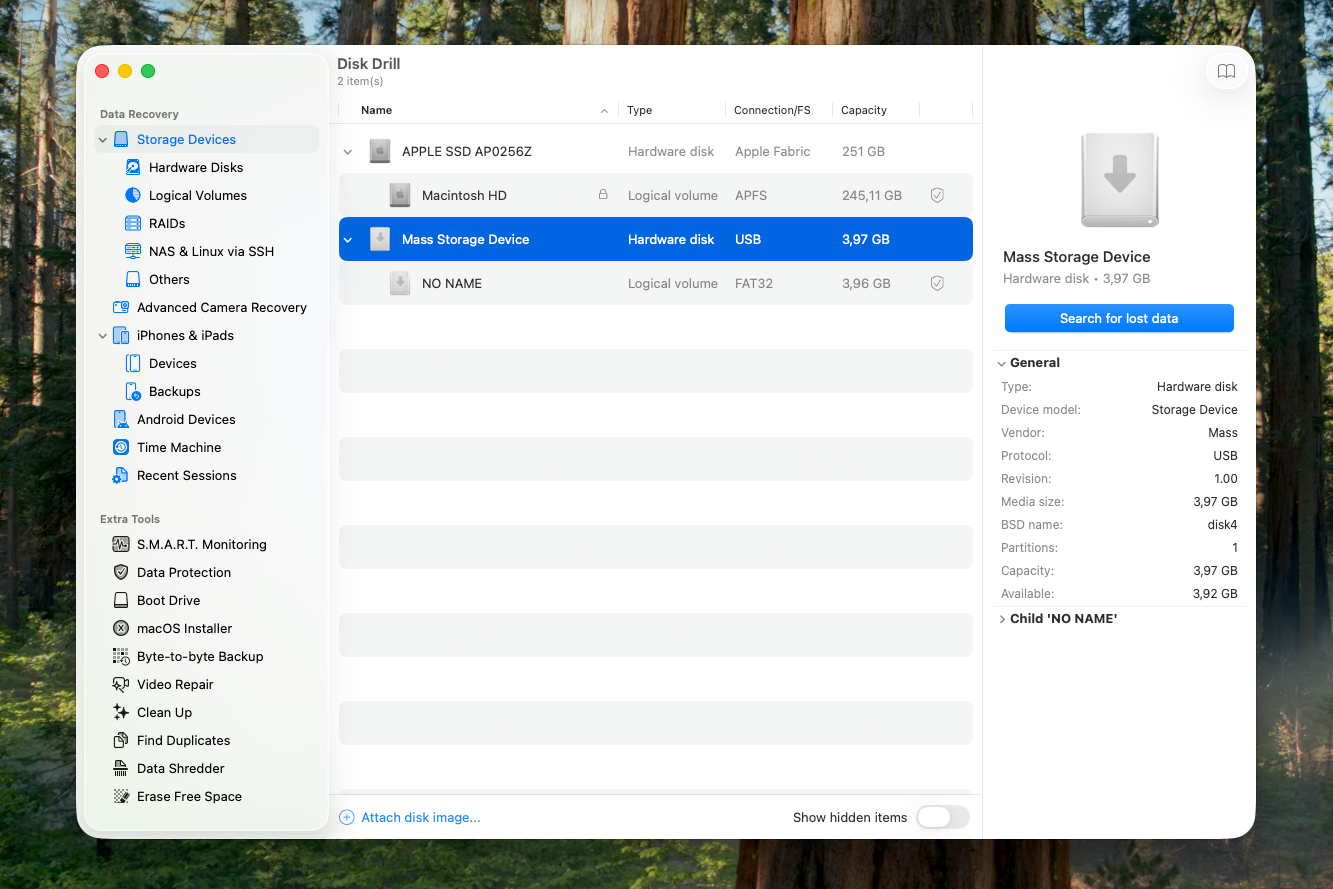Click the lock icon on Macintosh HD row
The image size is (1333, 889).
click(x=603, y=194)
